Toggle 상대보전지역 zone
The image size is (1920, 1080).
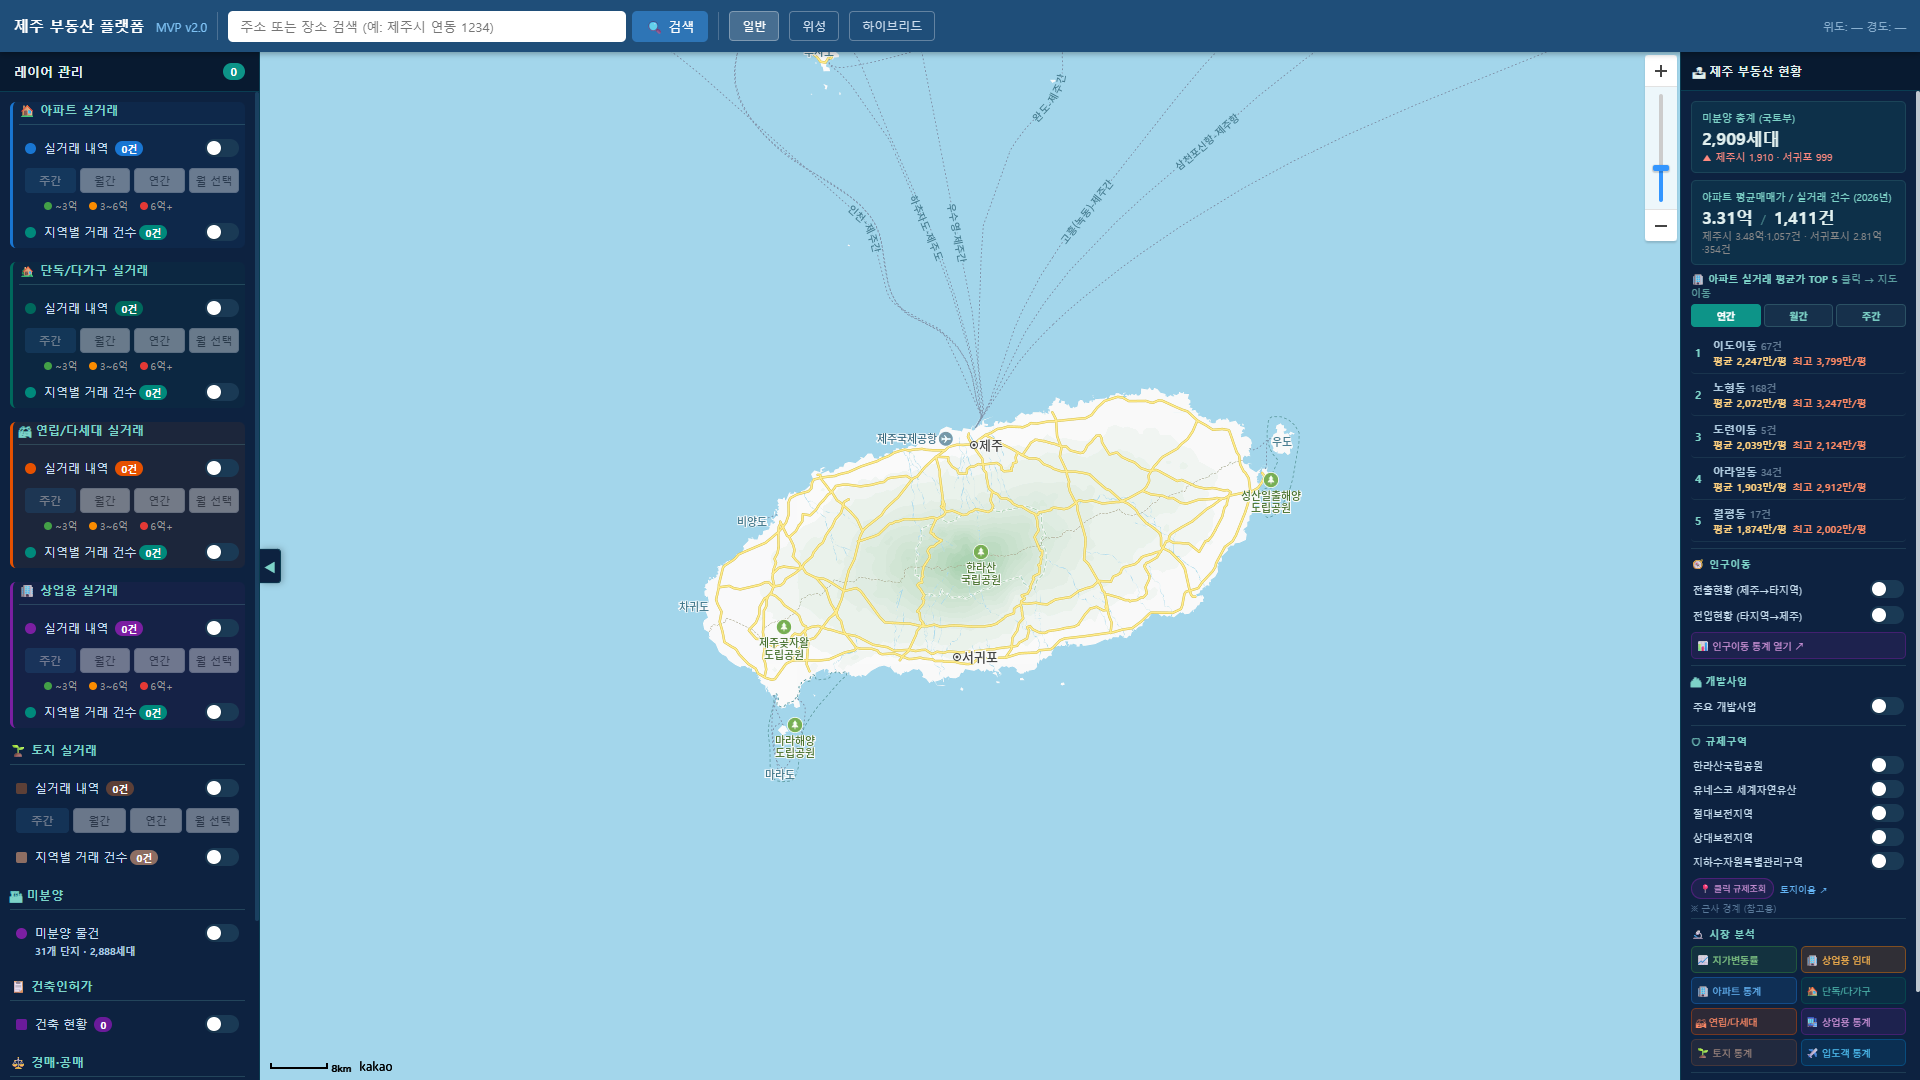(1887, 838)
